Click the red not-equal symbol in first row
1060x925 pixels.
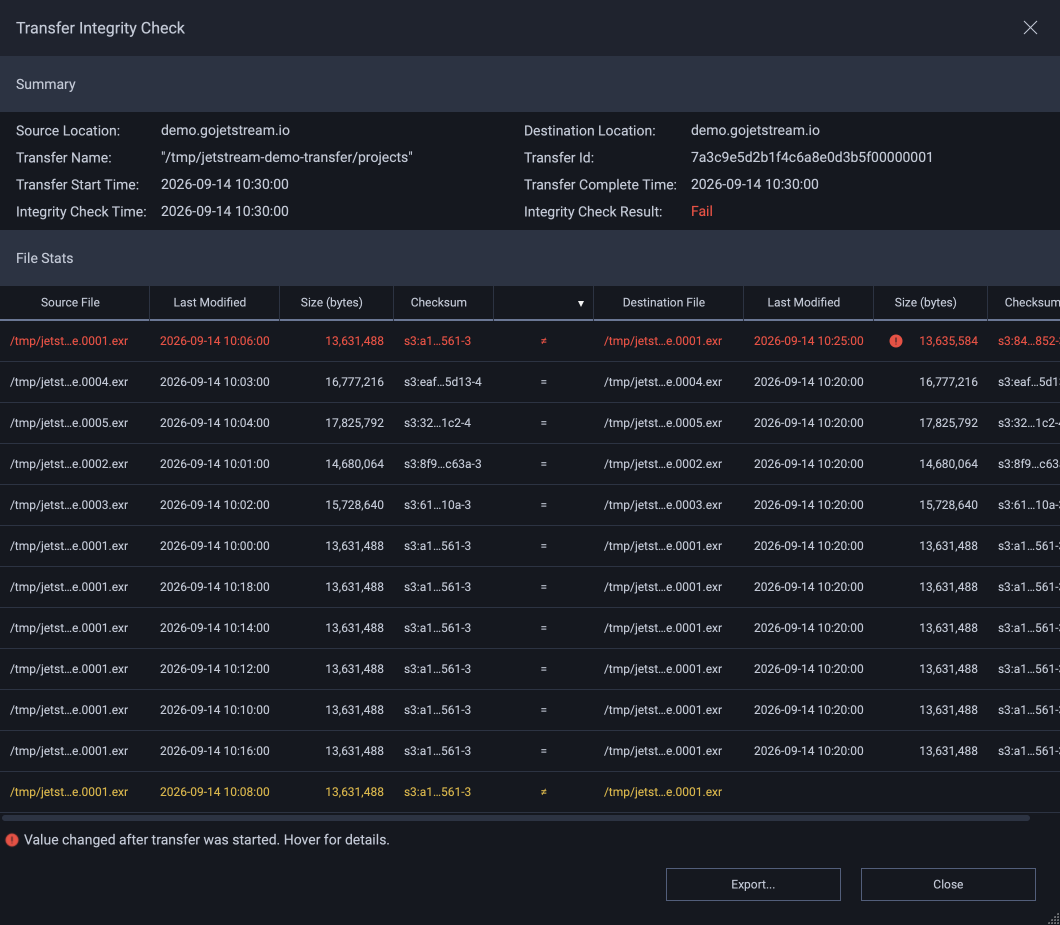pyautogui.click(x=544, y=341)
